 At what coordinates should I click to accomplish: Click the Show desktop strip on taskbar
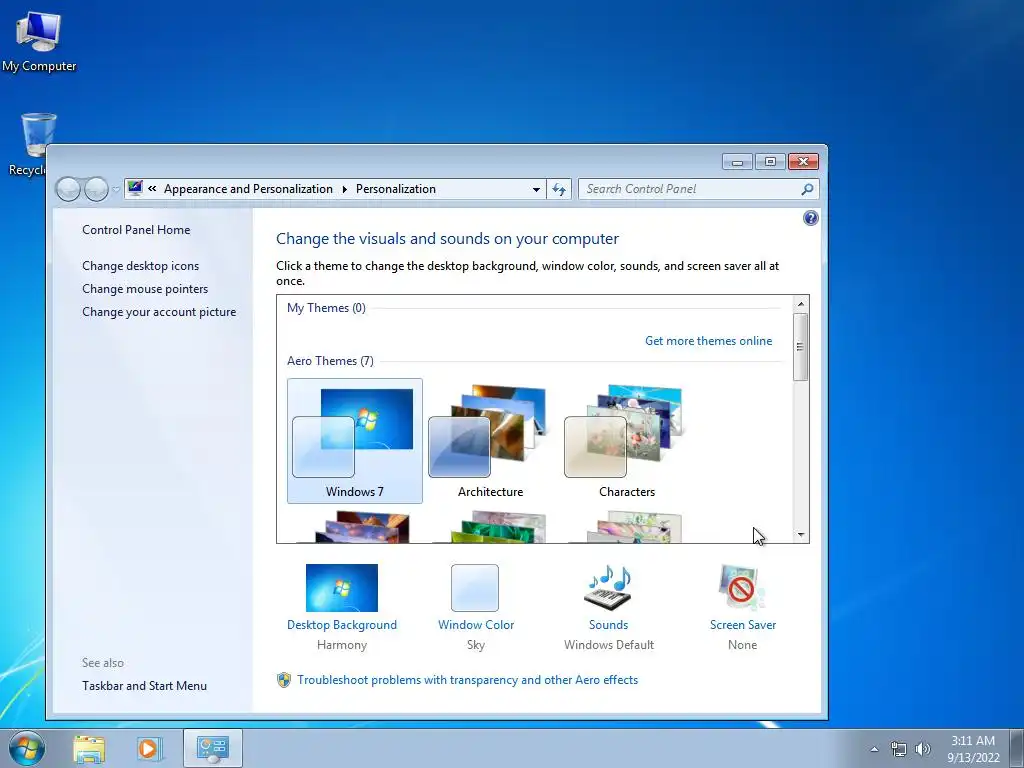(x=1017, y=748)
